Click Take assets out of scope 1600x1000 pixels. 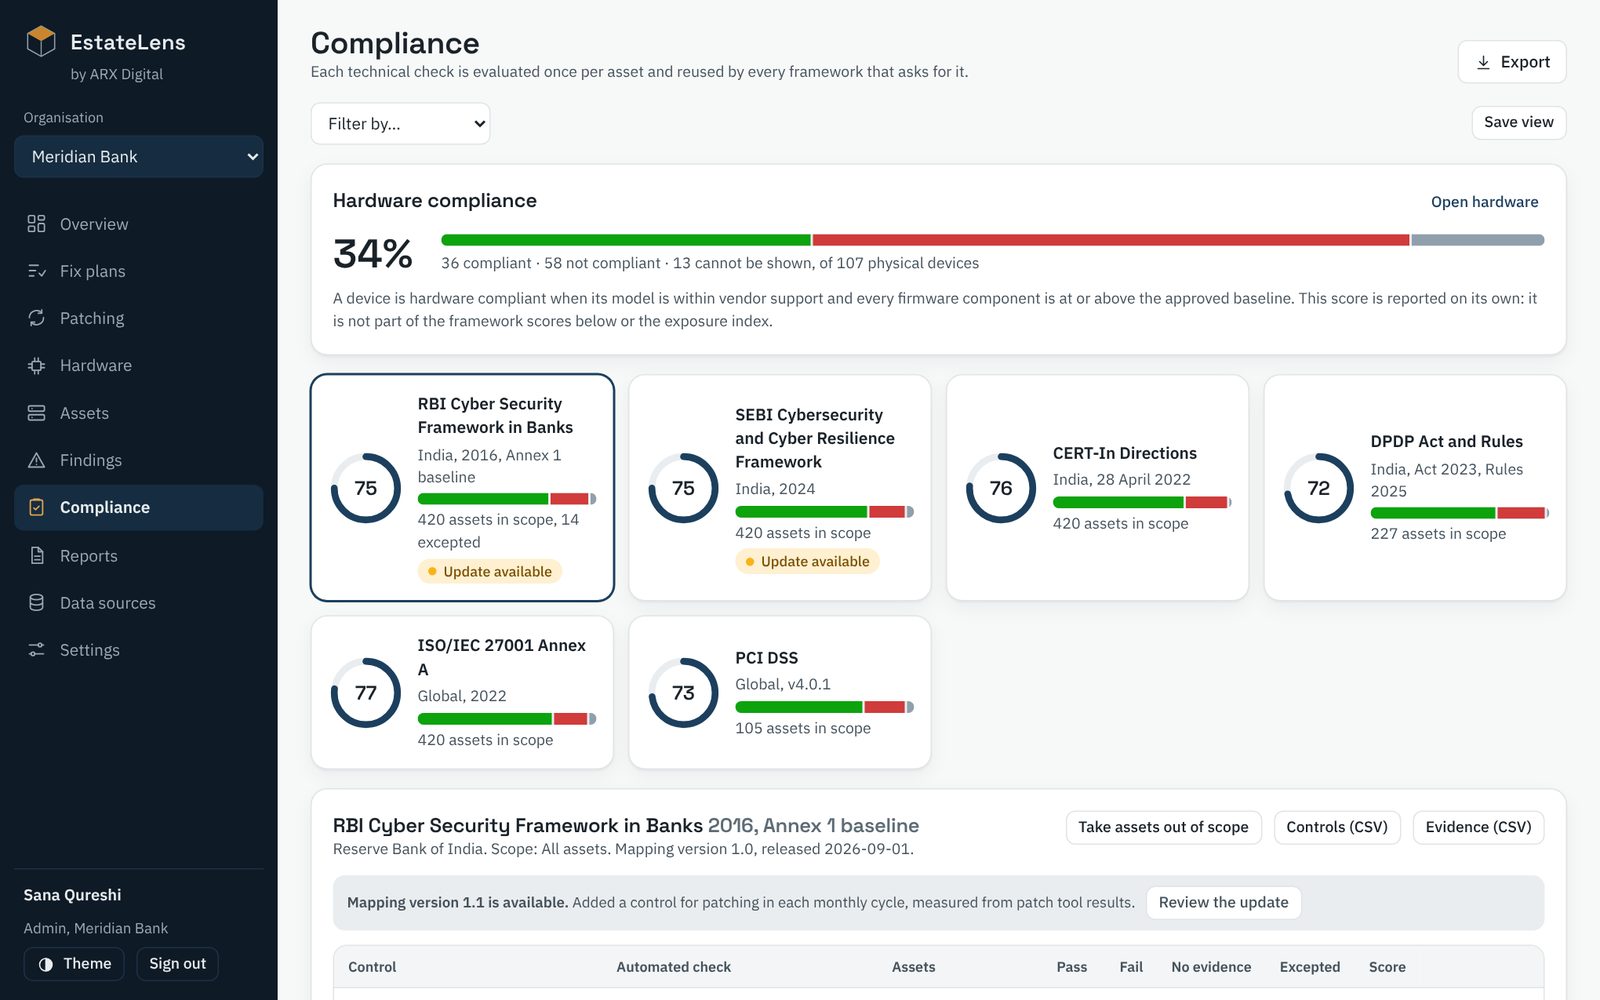[1163, 827]
